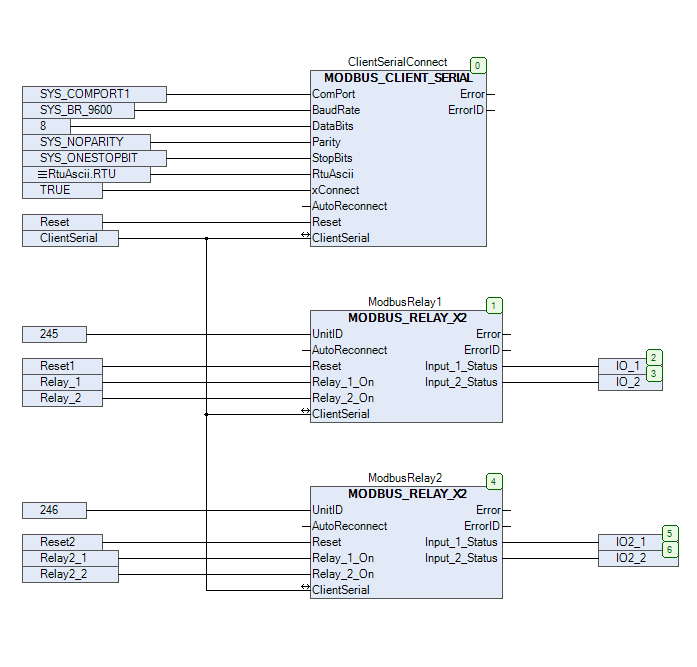Select AutoReconnect pin on MODBUS_CLIENT_SERIAL block
Viewport: 697px width, 667px height.
(350, 206)
